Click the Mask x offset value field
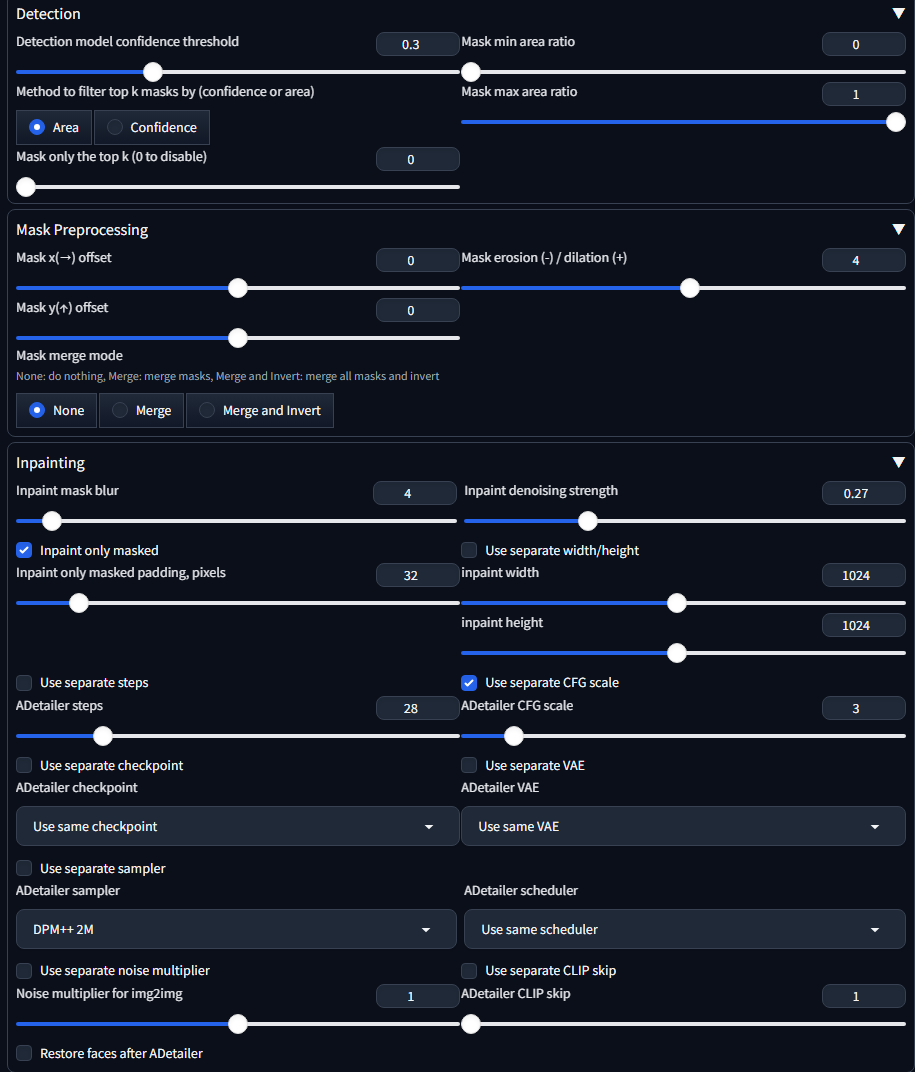The height and width of the screenshot is (1072, 915). pos(417,260)
